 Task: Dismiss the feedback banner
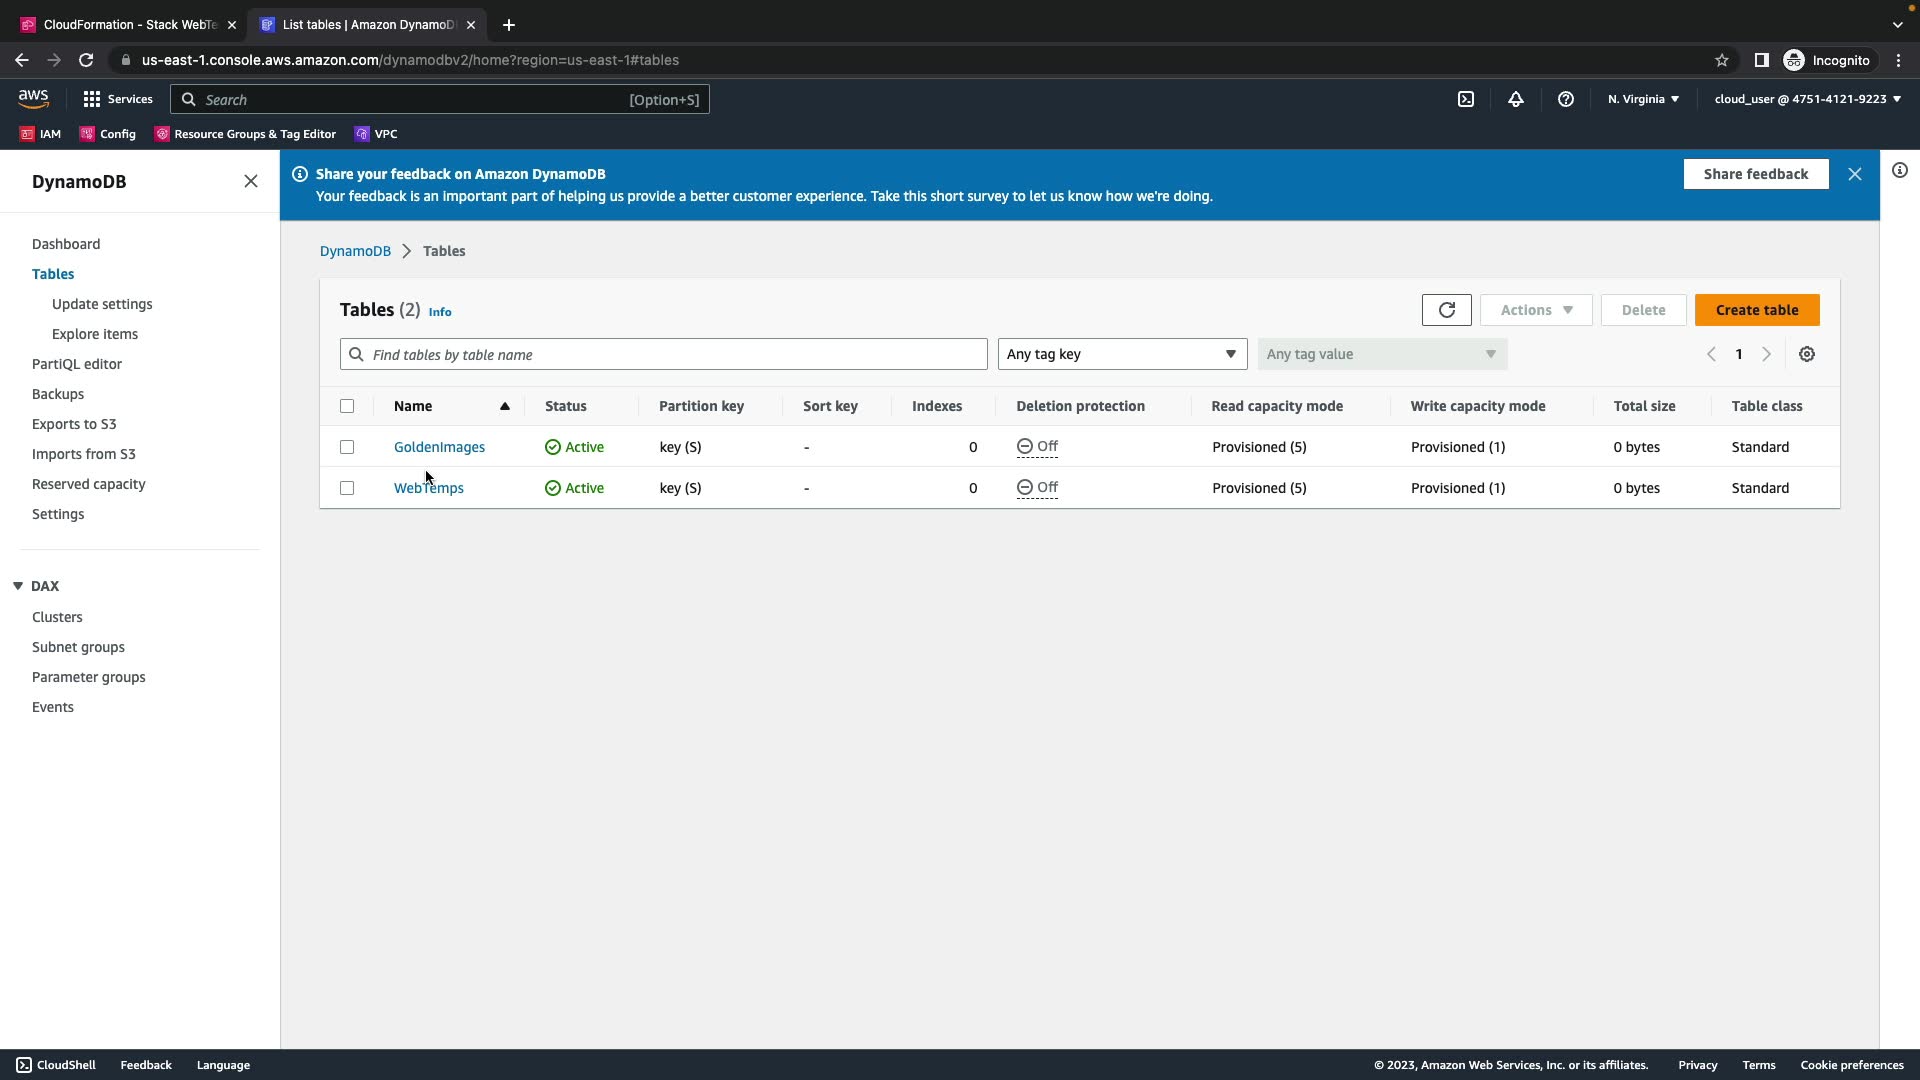point(1854,174)
